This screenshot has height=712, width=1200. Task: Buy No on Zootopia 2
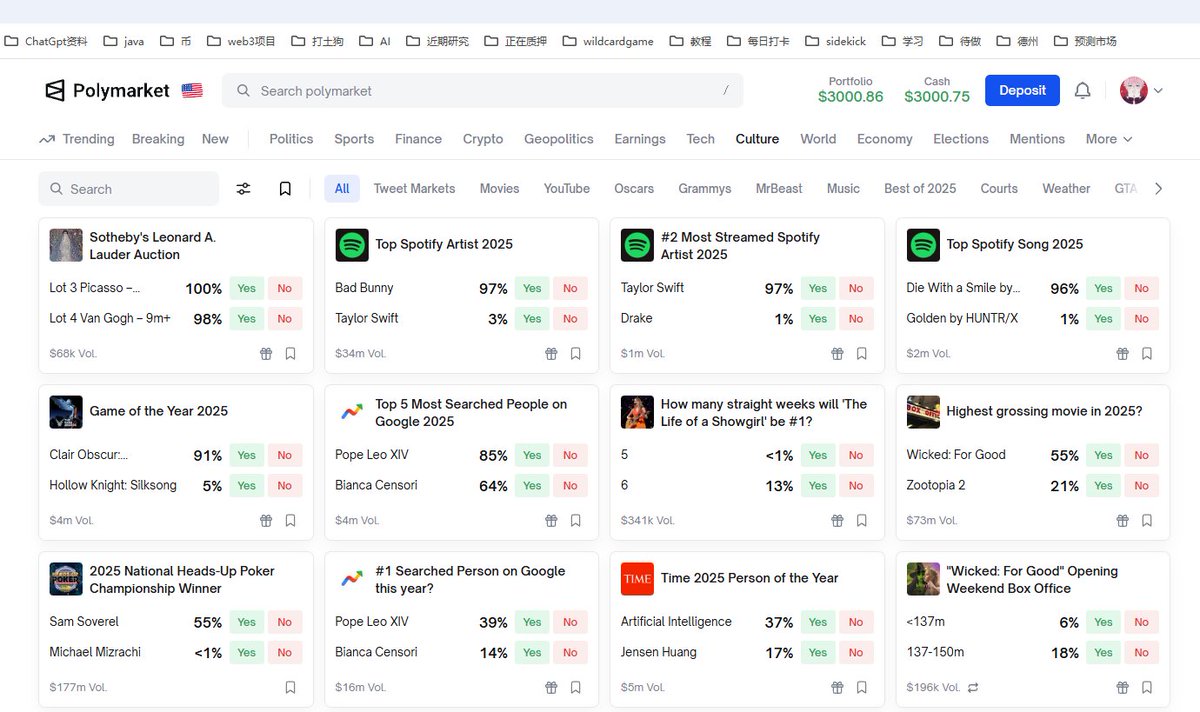point(1141,486)
